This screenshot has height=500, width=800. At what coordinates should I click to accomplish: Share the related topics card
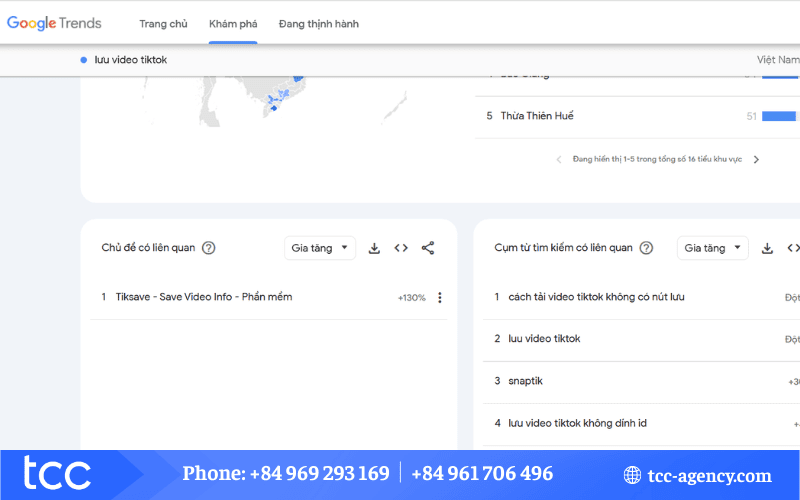428,248
